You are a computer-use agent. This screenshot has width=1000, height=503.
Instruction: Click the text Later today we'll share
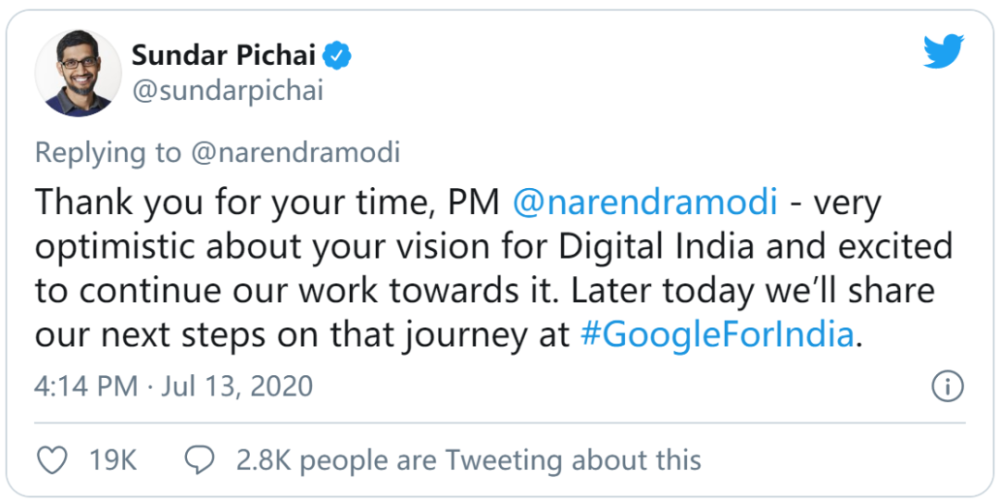(753, 291)
